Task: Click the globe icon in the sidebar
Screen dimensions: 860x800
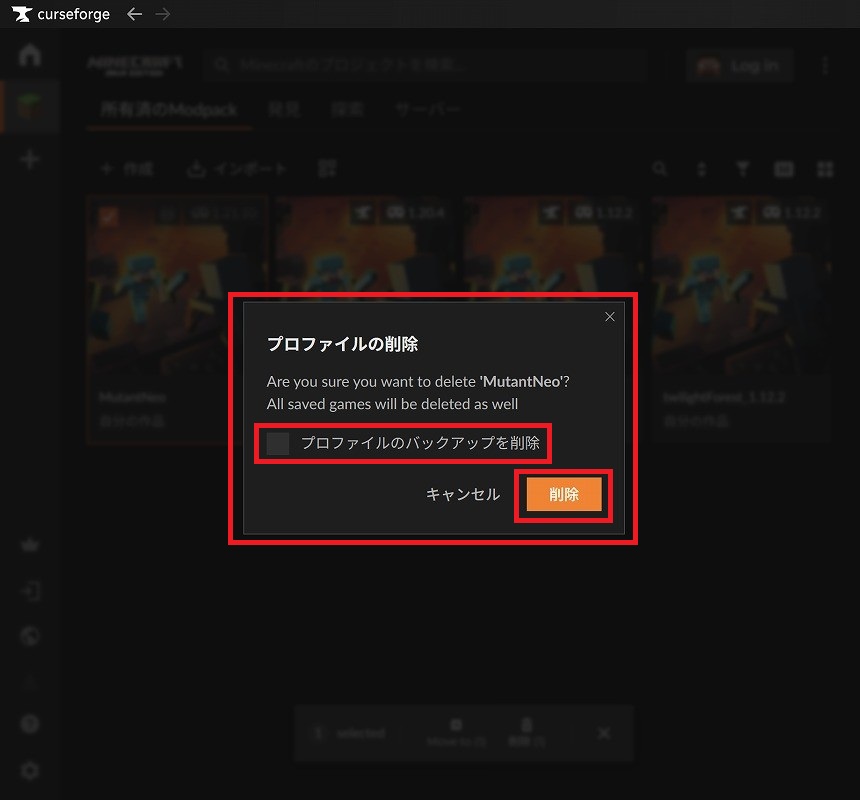Action: tap(30, 636)
